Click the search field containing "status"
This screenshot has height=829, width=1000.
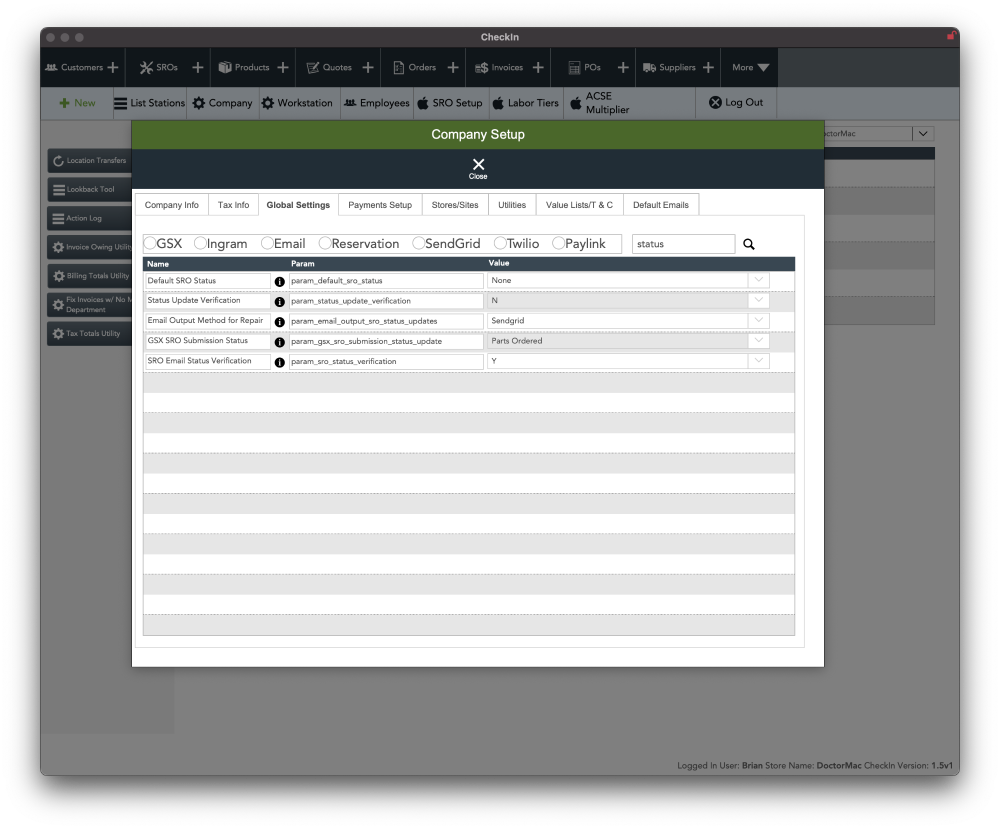(683, 244)
